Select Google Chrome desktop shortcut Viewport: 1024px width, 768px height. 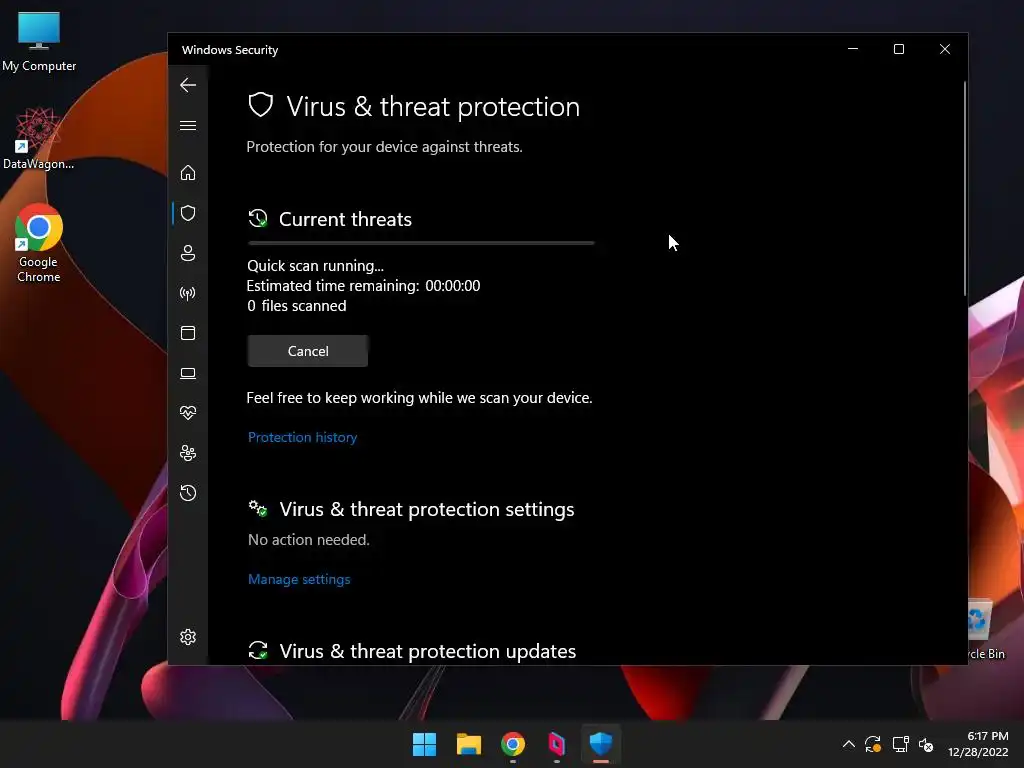[39, 244]
